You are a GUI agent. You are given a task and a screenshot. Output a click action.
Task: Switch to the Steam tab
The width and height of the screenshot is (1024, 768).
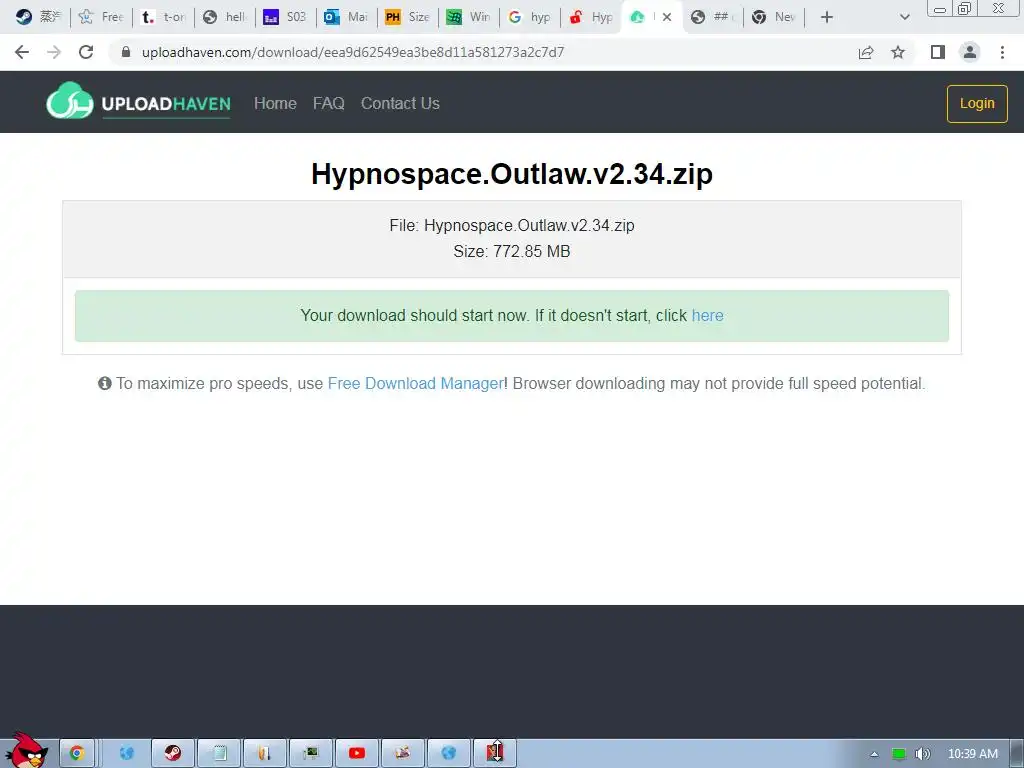point(37,17)
